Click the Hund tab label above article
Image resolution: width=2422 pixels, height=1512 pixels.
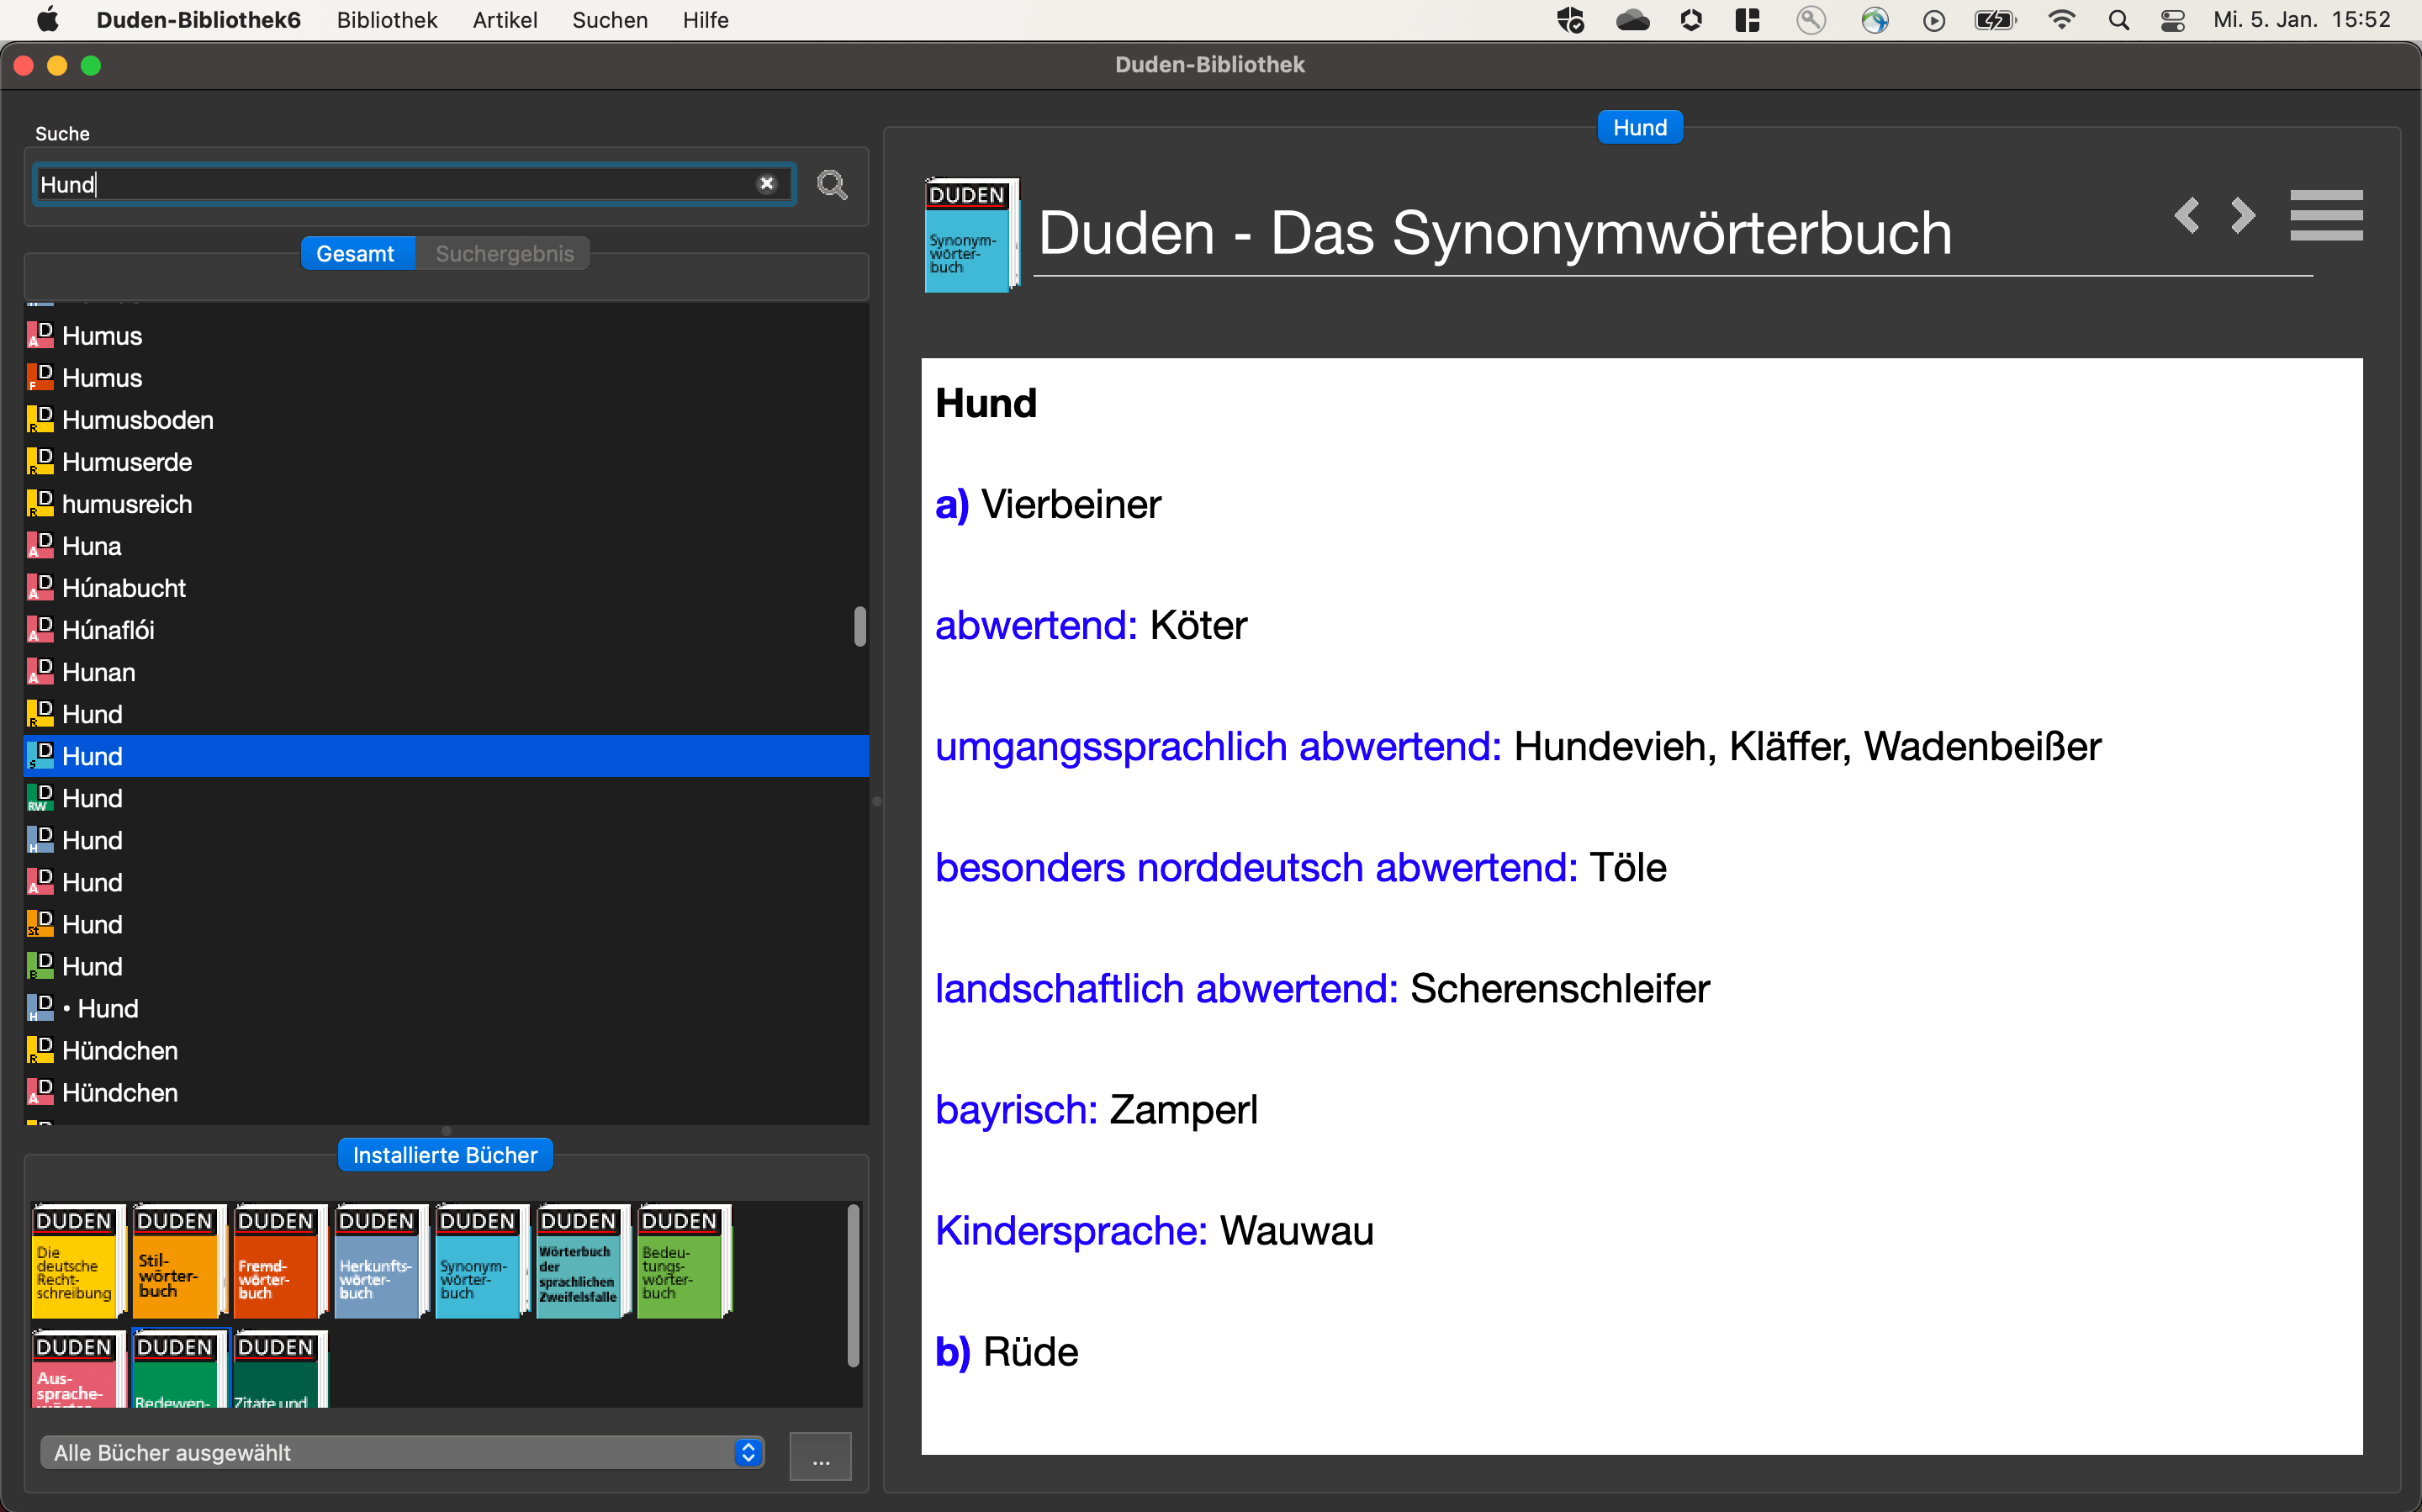[1639, 128]
